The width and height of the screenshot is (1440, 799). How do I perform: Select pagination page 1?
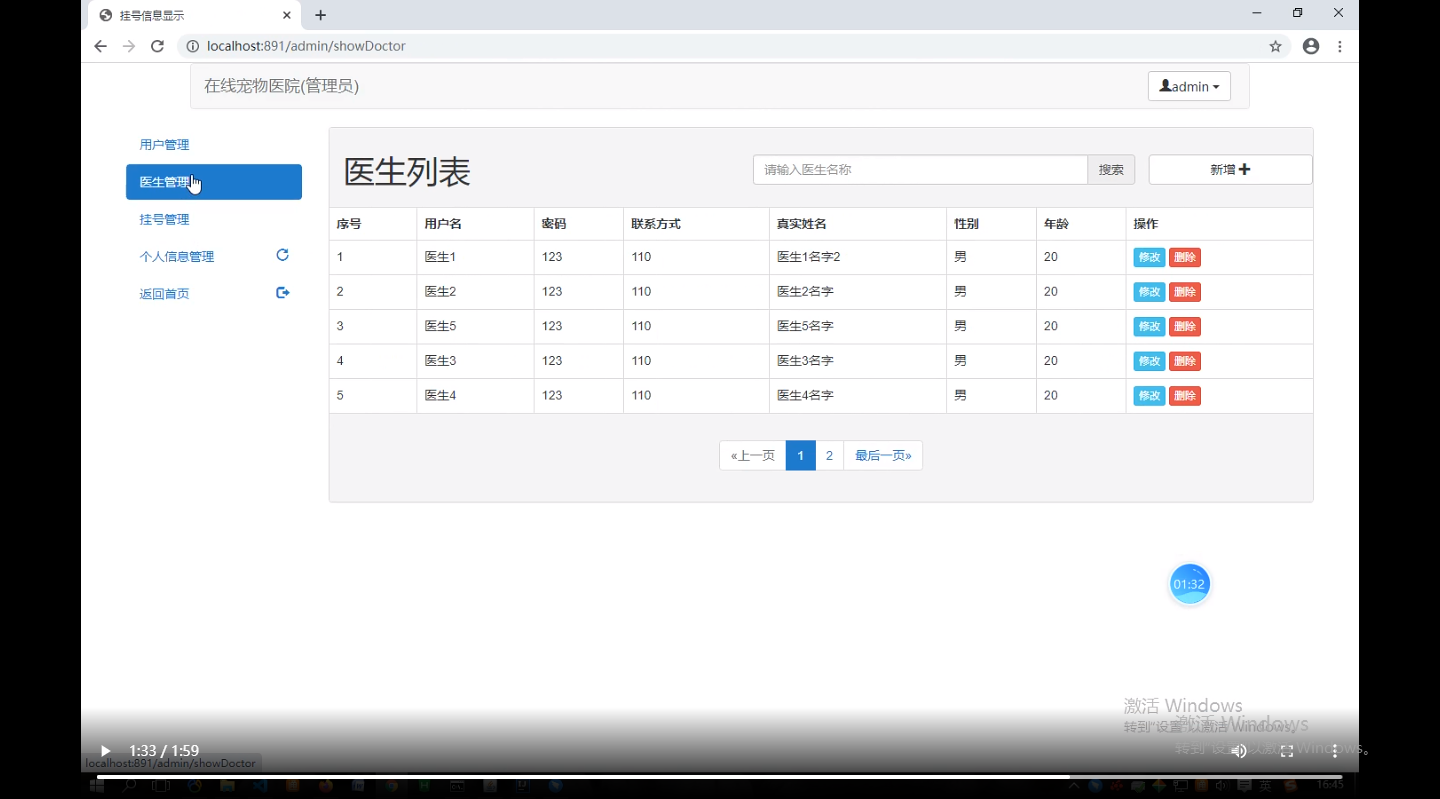click(x=801, y=455)
